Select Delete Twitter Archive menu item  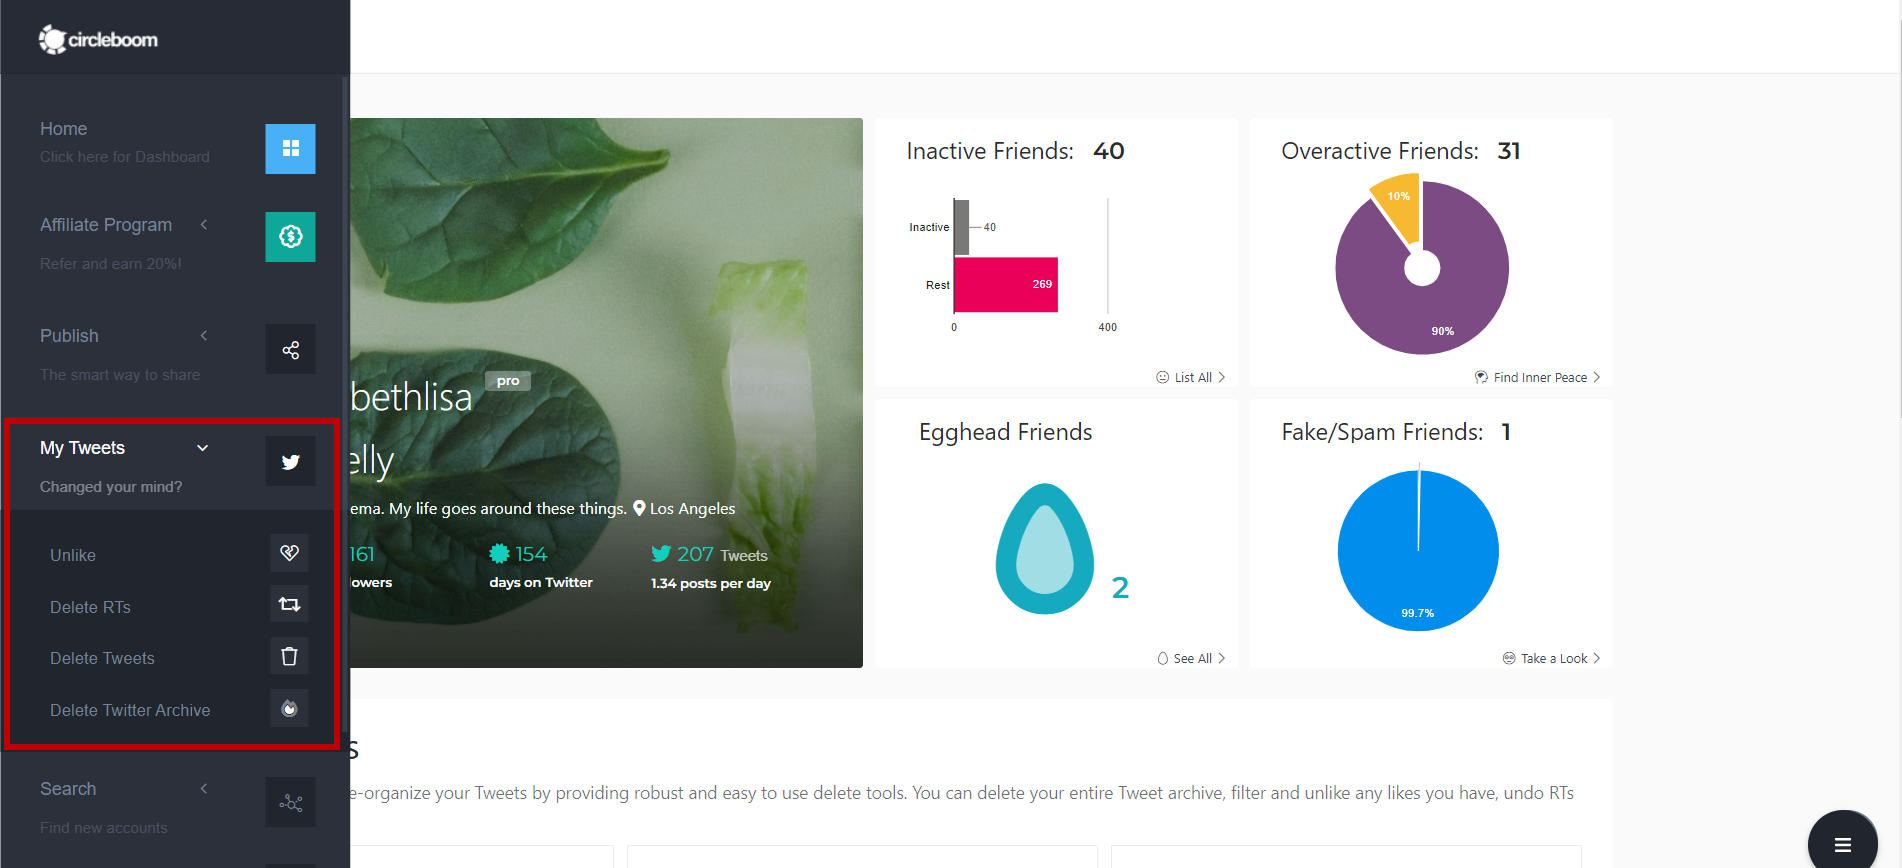point(130,710)
